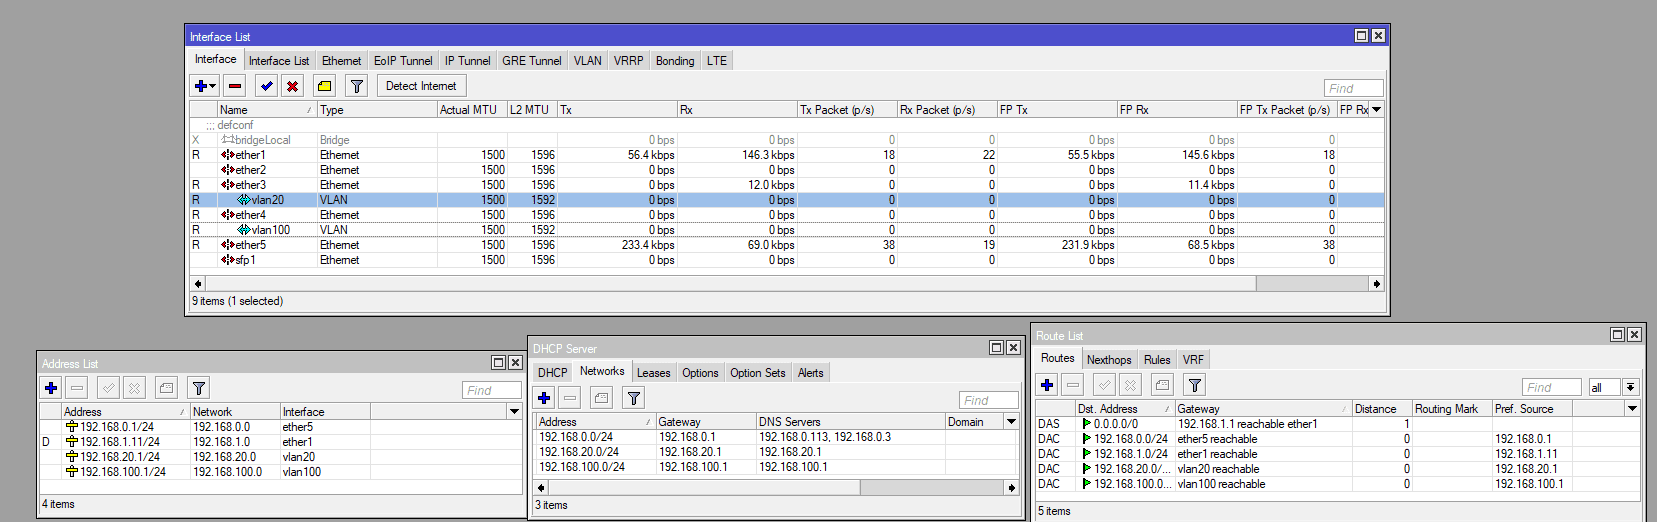
Task: Click horizontal scrollbar right arrow in Interface List
Action: coord(1376,284)
